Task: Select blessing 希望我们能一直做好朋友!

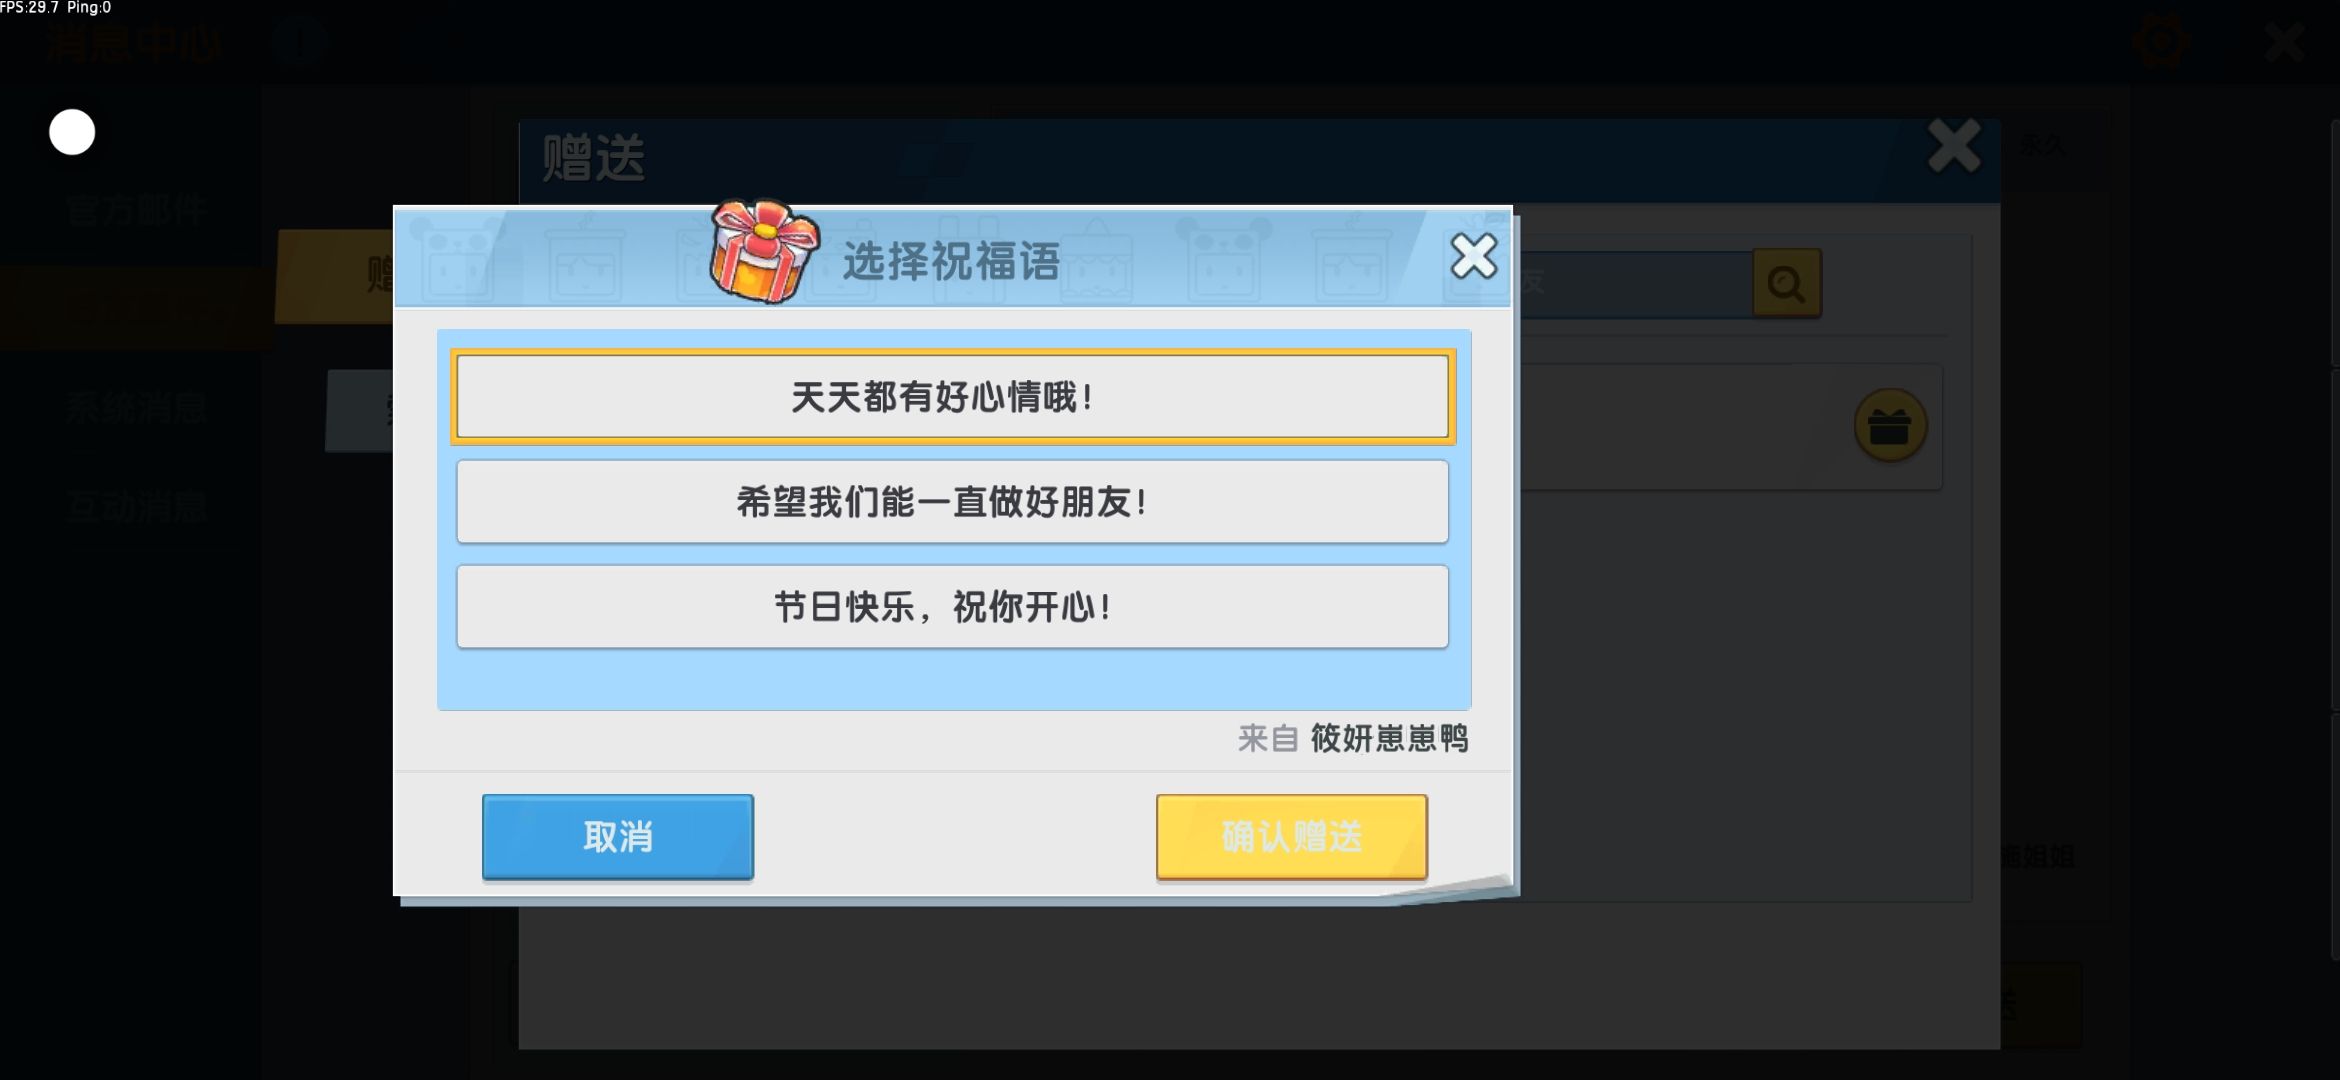Action: click(x=952, y=502)
